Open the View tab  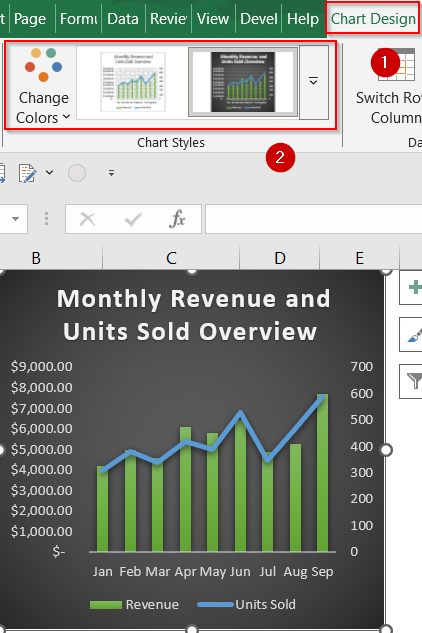(213, 19)
